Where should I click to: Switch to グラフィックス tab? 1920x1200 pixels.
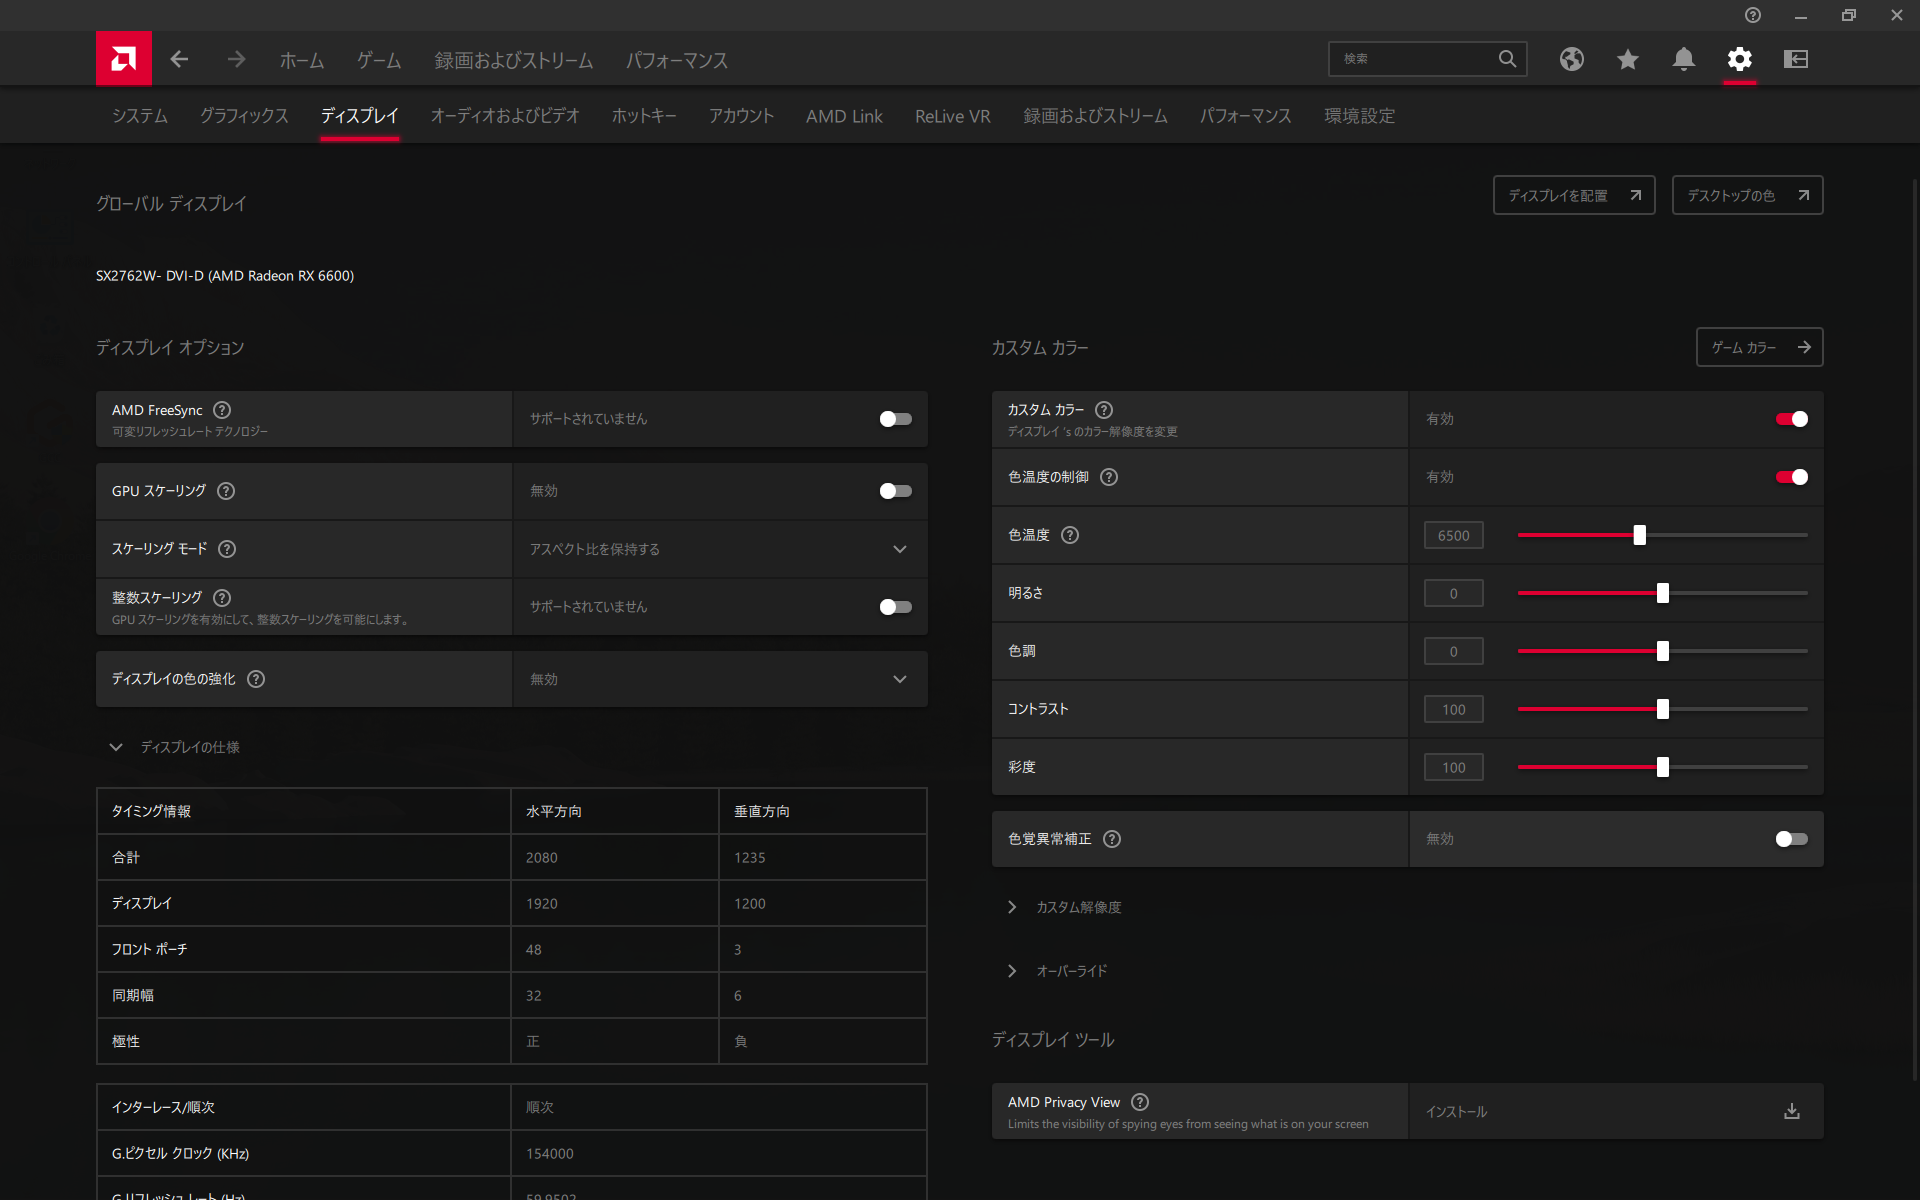pyautogui.click(x=244, y=116)
